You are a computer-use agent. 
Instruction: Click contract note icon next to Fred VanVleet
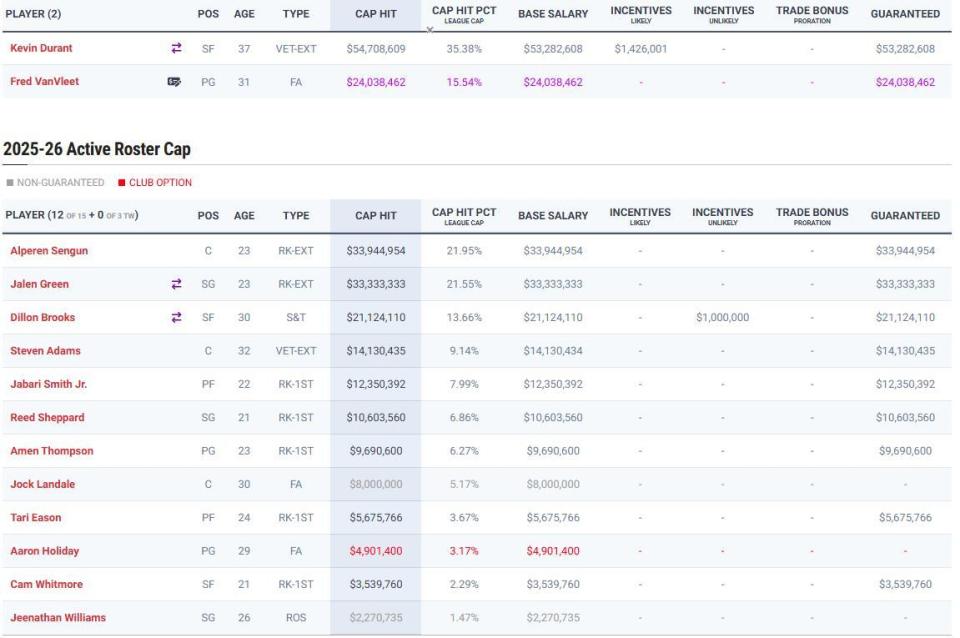click(x=174, y=81)
